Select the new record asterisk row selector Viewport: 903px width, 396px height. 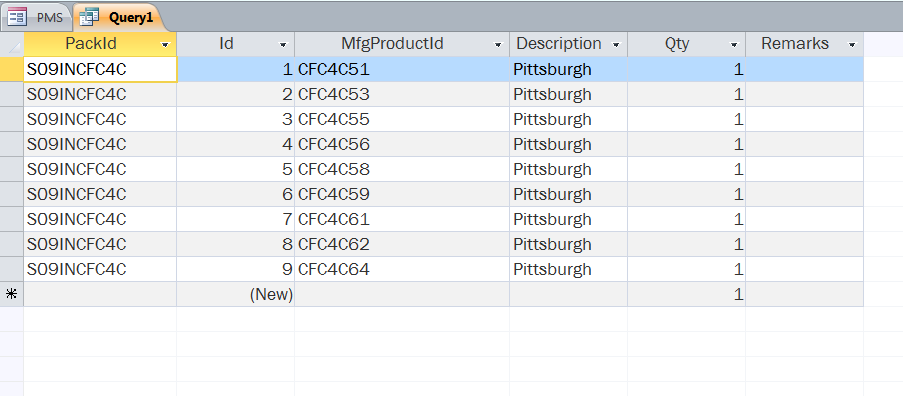coord(12,294)
